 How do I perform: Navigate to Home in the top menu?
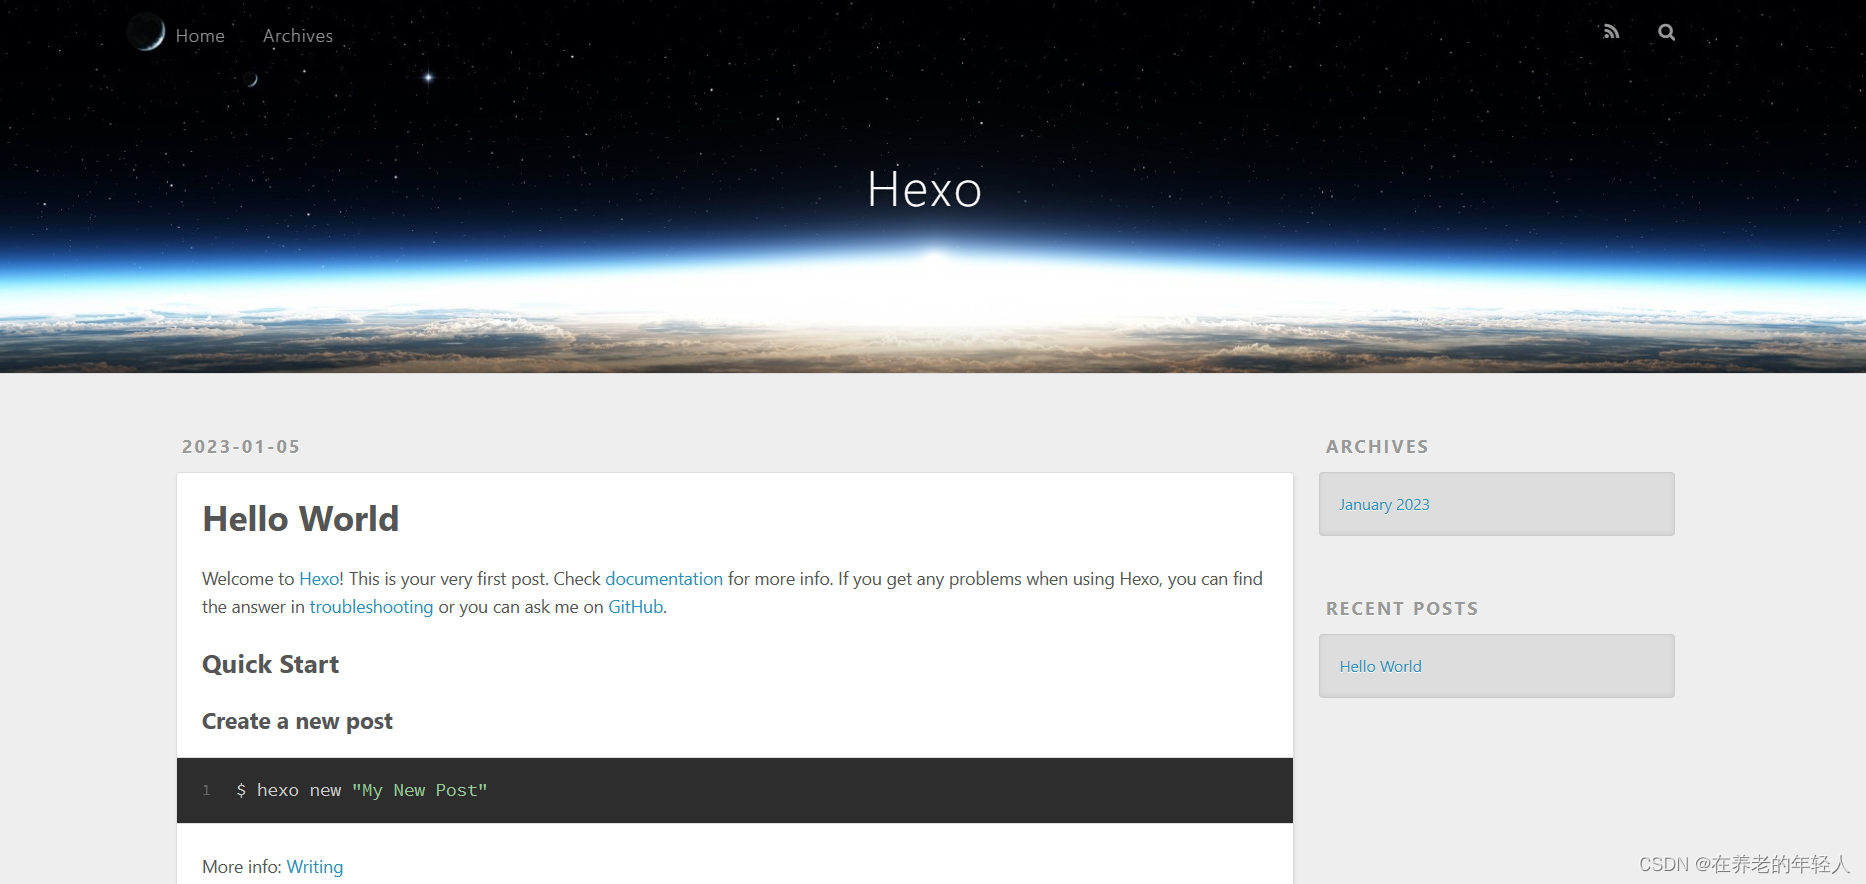pyautogui.click(x=200, y=35)
